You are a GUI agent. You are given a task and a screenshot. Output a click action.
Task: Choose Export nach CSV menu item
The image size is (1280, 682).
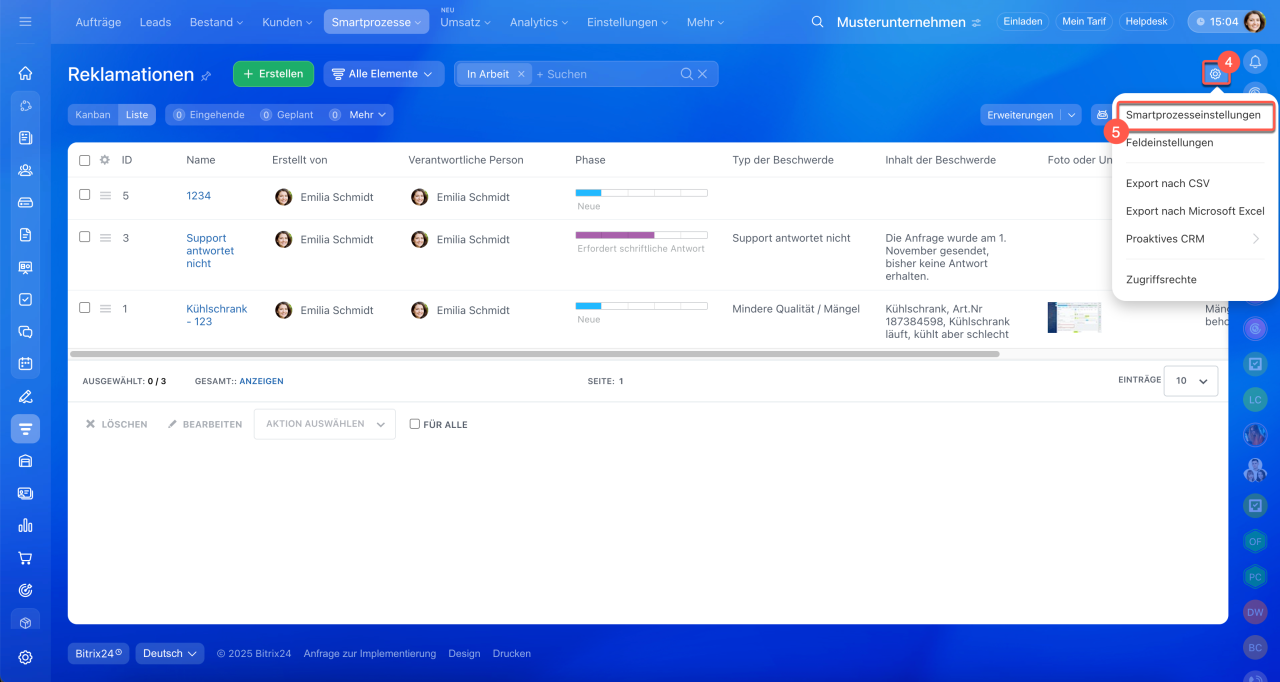tap(1167, 183)
